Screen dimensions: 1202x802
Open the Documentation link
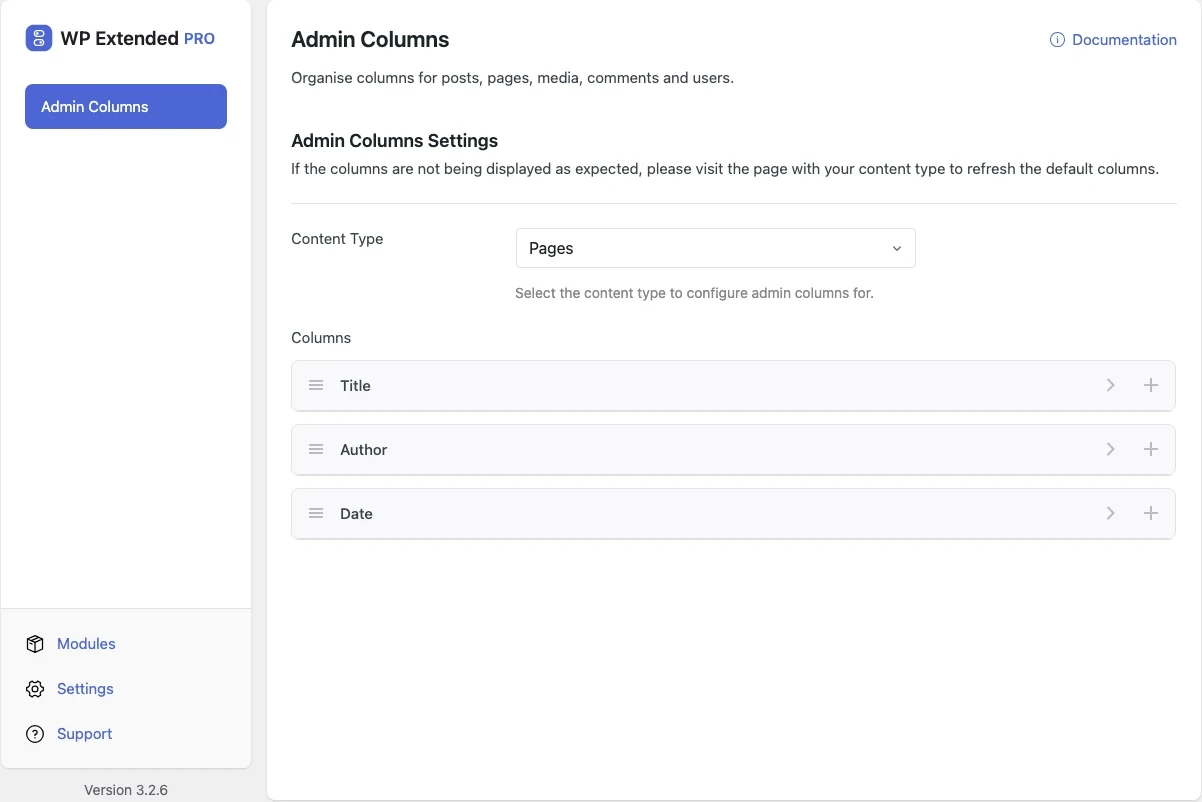[1124, 40]
